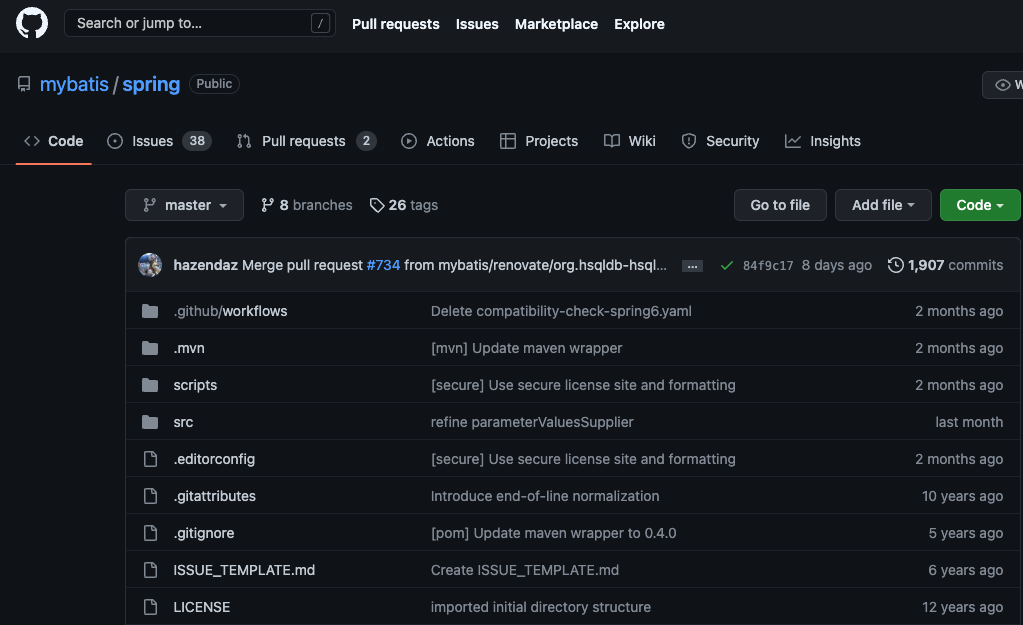The width and height of the screenshot is (1023, 625).
Task: Click the Projects table icon
Action: pos(508,141)
